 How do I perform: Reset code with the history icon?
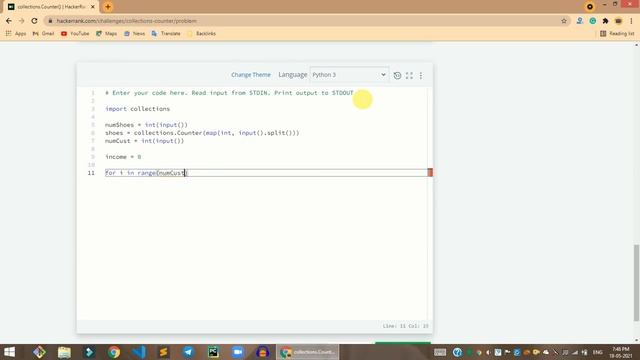click(397, 75)
